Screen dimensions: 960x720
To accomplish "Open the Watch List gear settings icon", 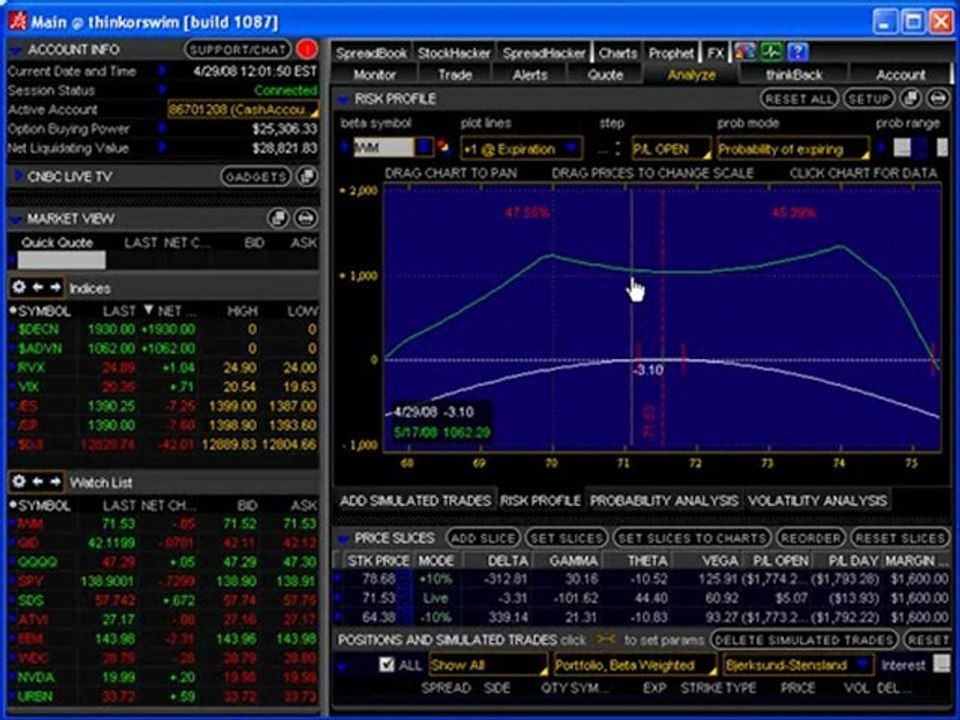I will (x=19, y=481).
